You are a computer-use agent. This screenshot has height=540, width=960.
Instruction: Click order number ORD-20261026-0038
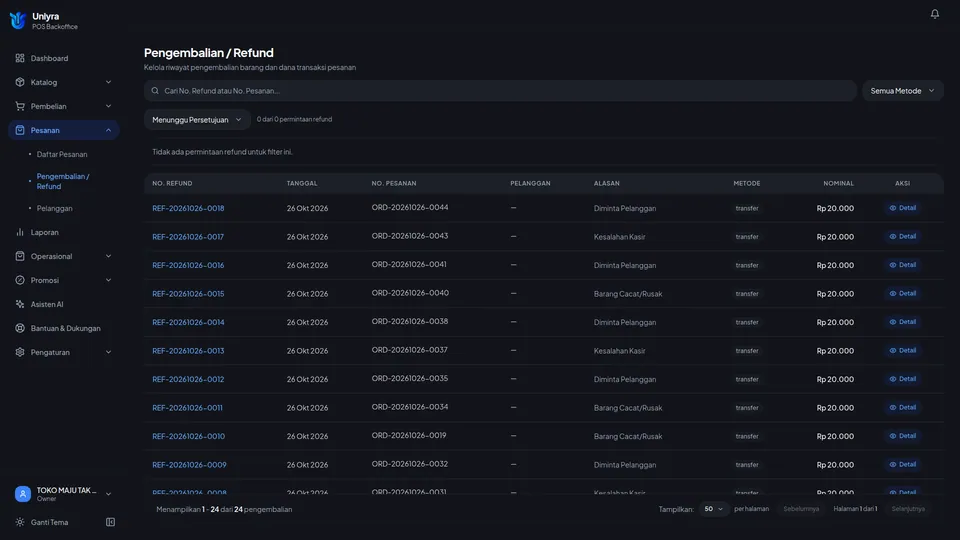click(x=410, y=321)
